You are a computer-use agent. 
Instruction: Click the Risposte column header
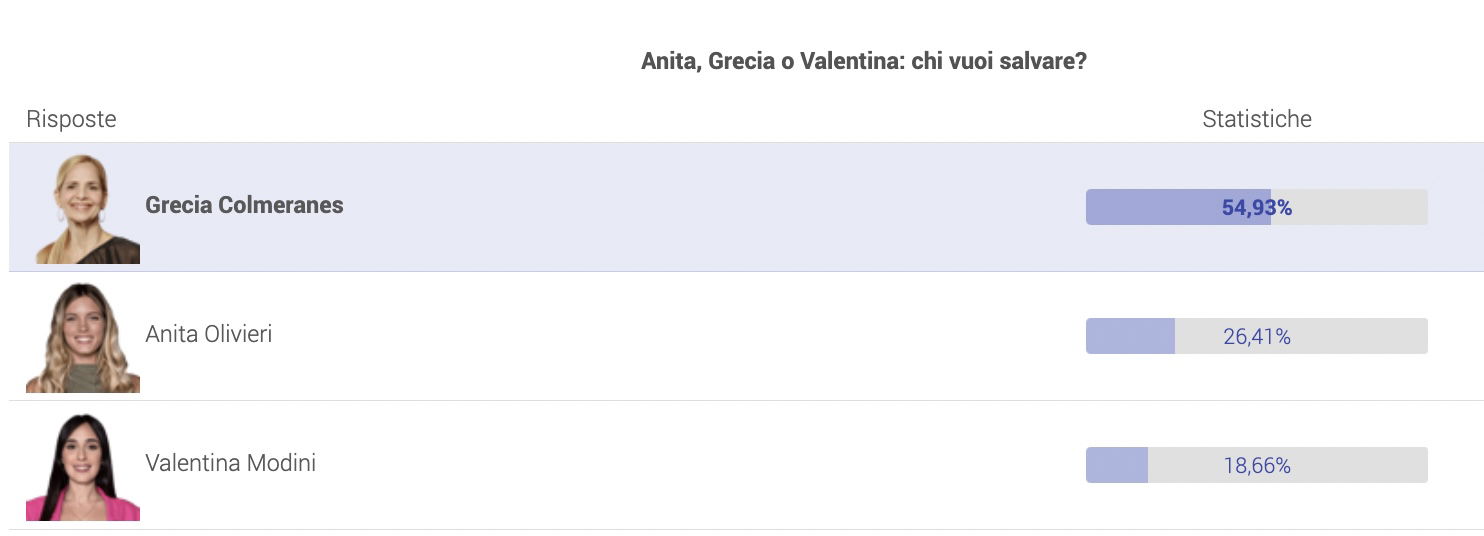click(71, 119)
